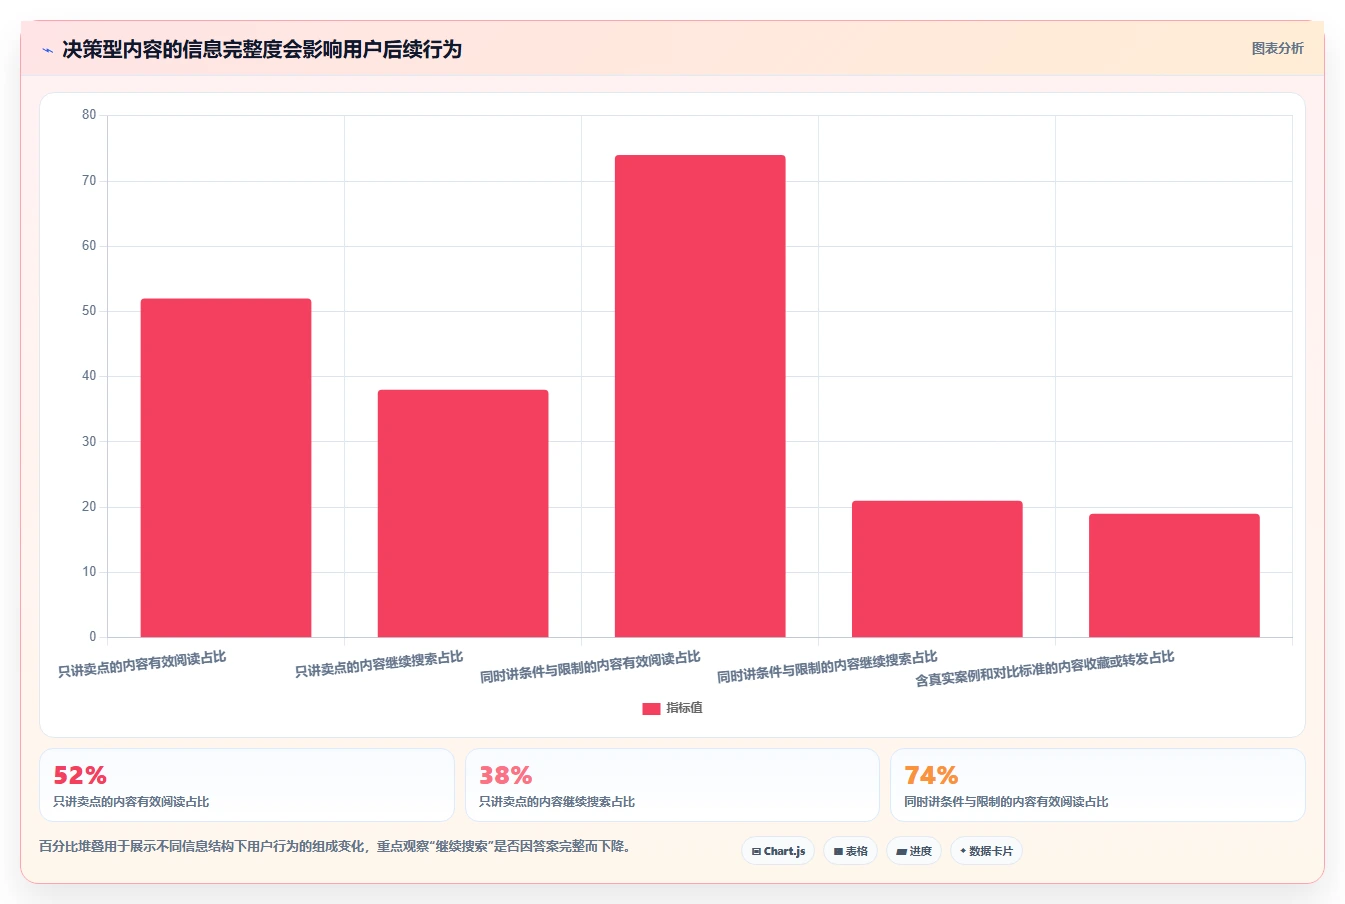Click the y-axis value 80
Viewport: 1345px width, 904px height.
89,115
